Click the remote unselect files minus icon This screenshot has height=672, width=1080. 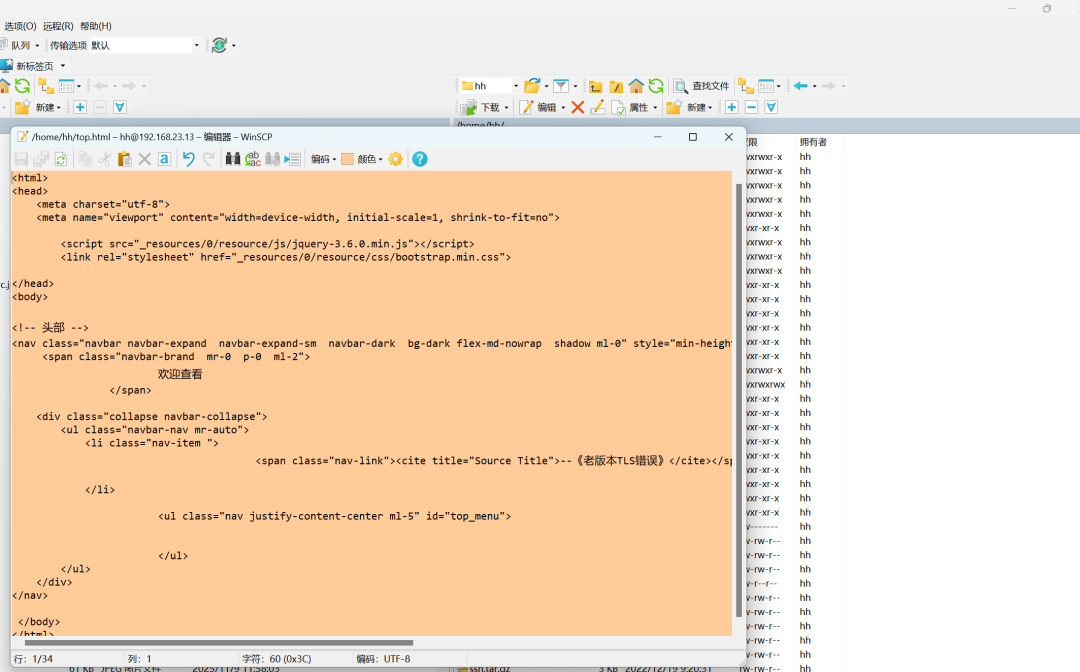(x=751, y=107)
